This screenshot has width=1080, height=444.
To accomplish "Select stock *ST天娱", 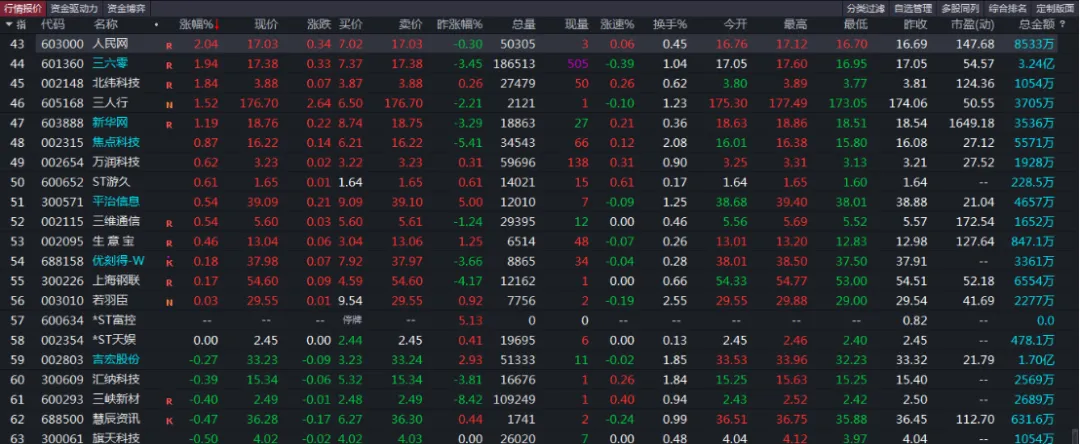I will click(x=114, y=340).
